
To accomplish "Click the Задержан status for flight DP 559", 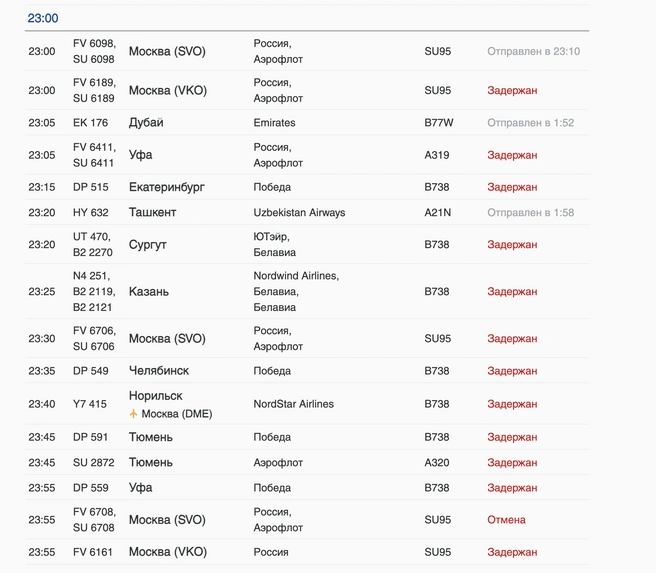I will (512, 488).
